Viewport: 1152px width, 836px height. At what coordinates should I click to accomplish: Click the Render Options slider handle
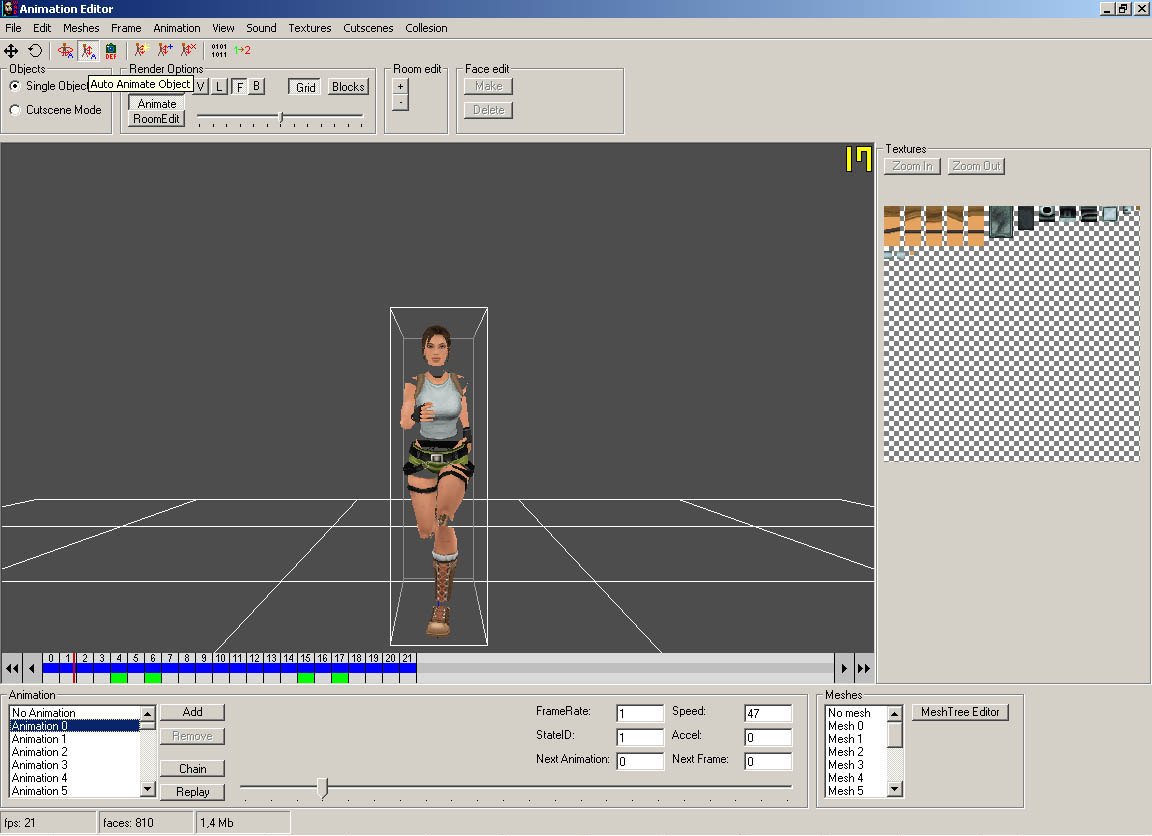point(281,117)
